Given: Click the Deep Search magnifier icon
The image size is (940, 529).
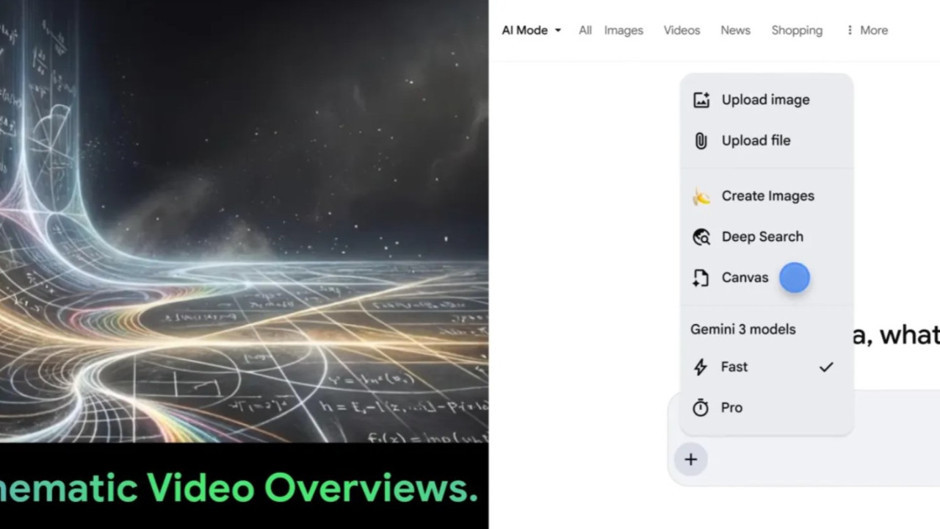Looking at the screenshot, I should 701,237.
